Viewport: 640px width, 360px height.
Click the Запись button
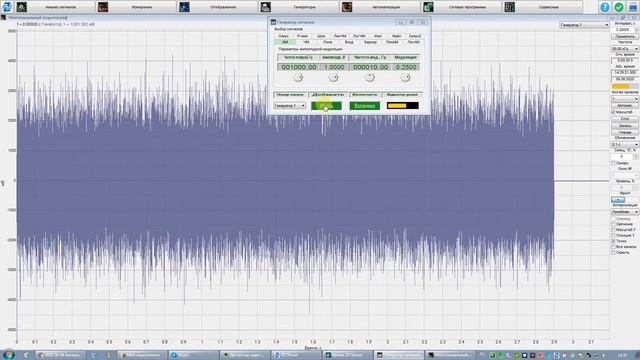(624, 126)
